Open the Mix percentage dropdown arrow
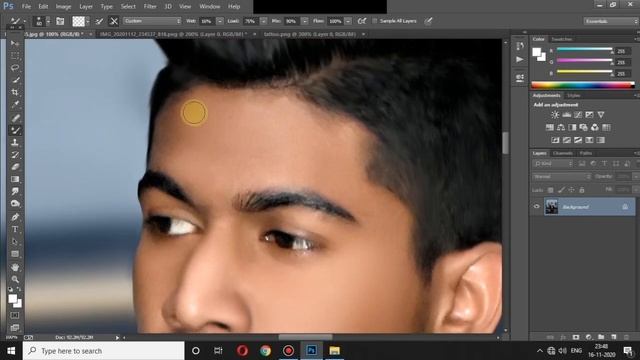 pyautogui.click(x=304, y=21)
